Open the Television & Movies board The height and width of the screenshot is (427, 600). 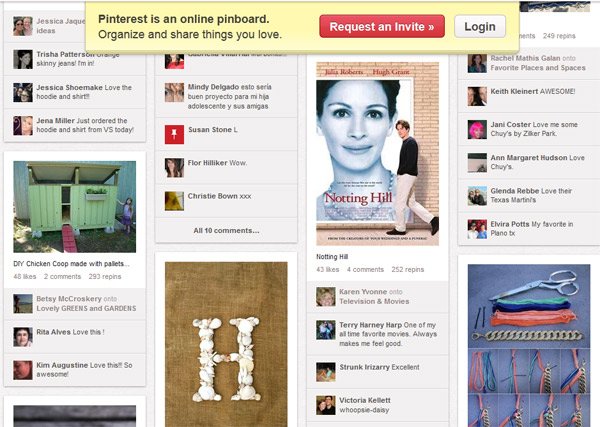pos(374,302)
